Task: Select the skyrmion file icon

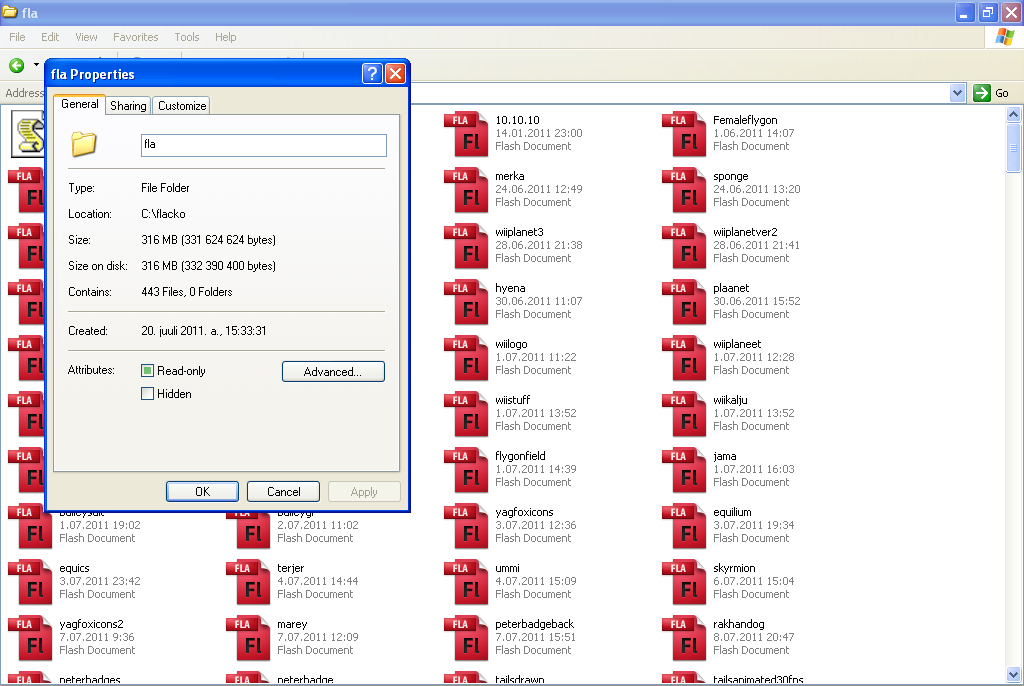Action: pyautogui.click(x=684, y=584)
